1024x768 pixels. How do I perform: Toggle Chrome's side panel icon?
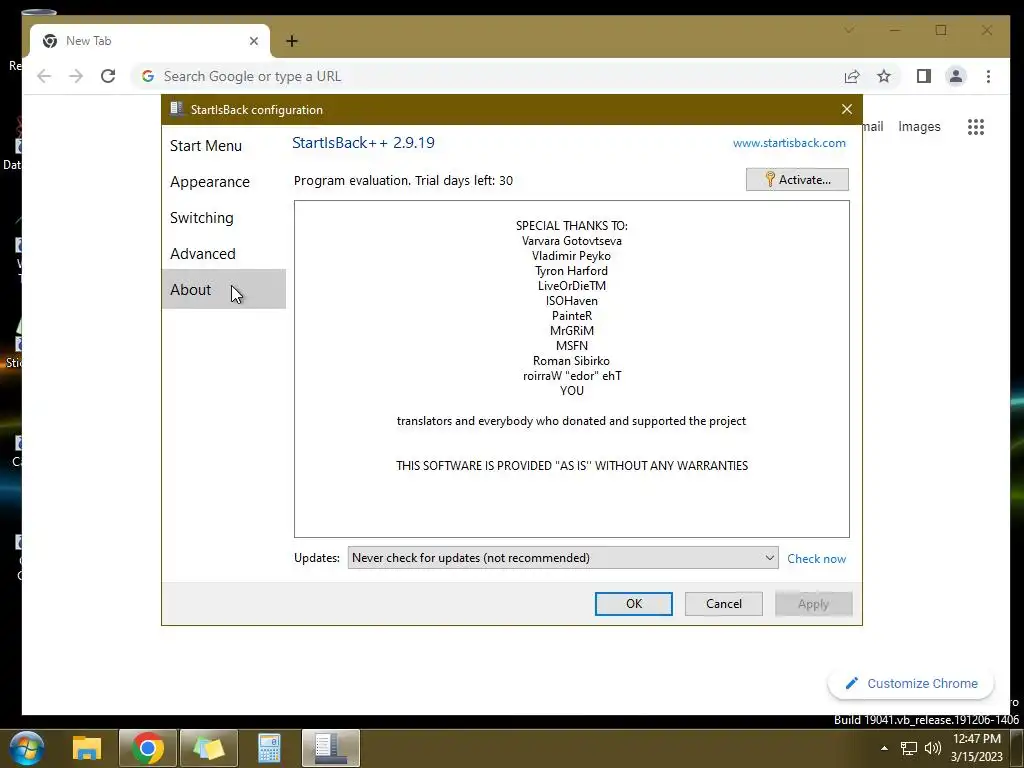click(x=923, y=76)
